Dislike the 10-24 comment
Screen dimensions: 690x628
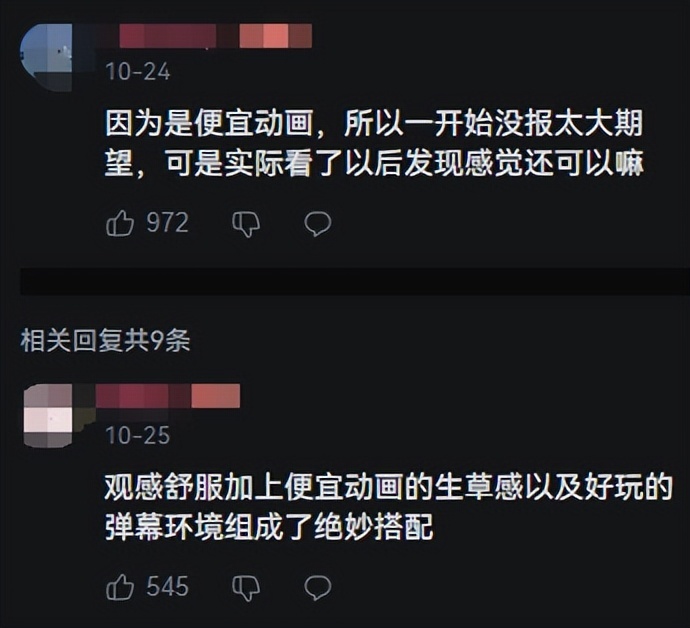pyautogui.click(x=246, y=224)
